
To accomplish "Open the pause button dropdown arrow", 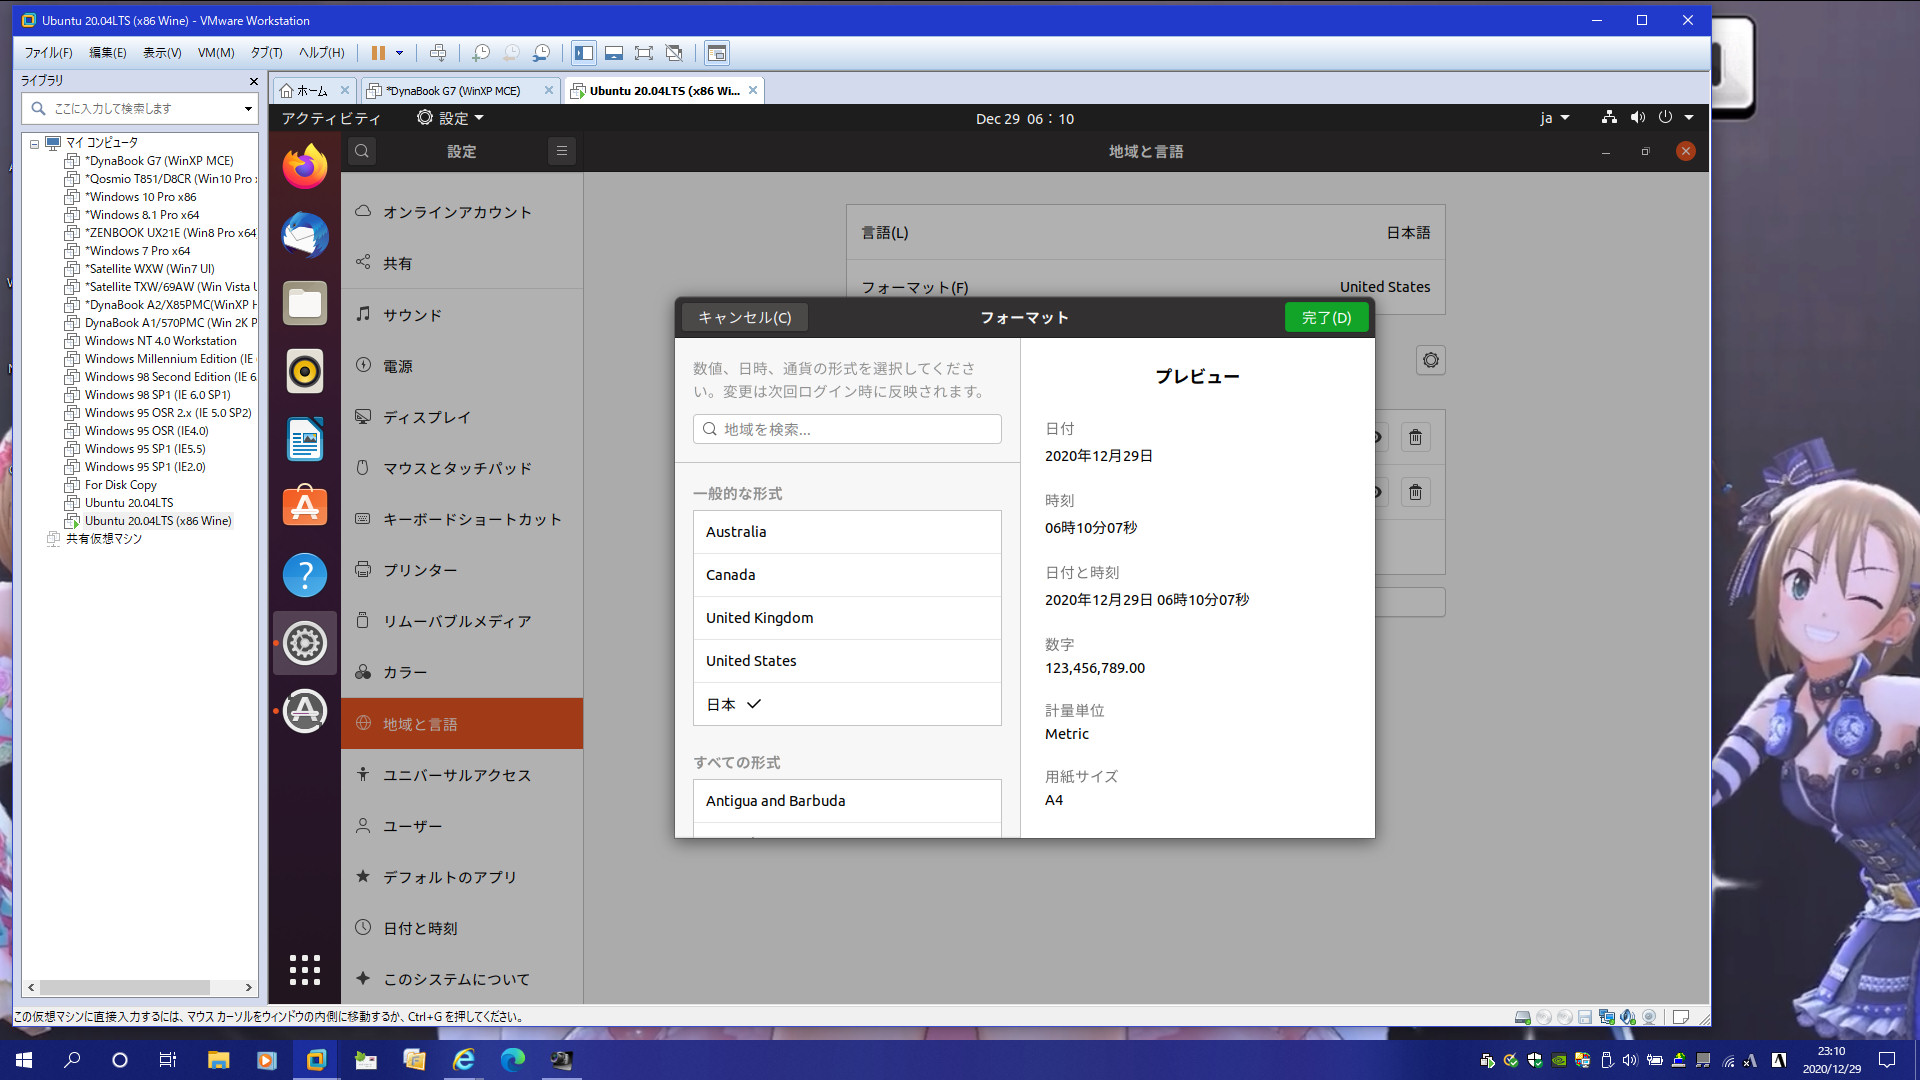I will coord(399,53).
